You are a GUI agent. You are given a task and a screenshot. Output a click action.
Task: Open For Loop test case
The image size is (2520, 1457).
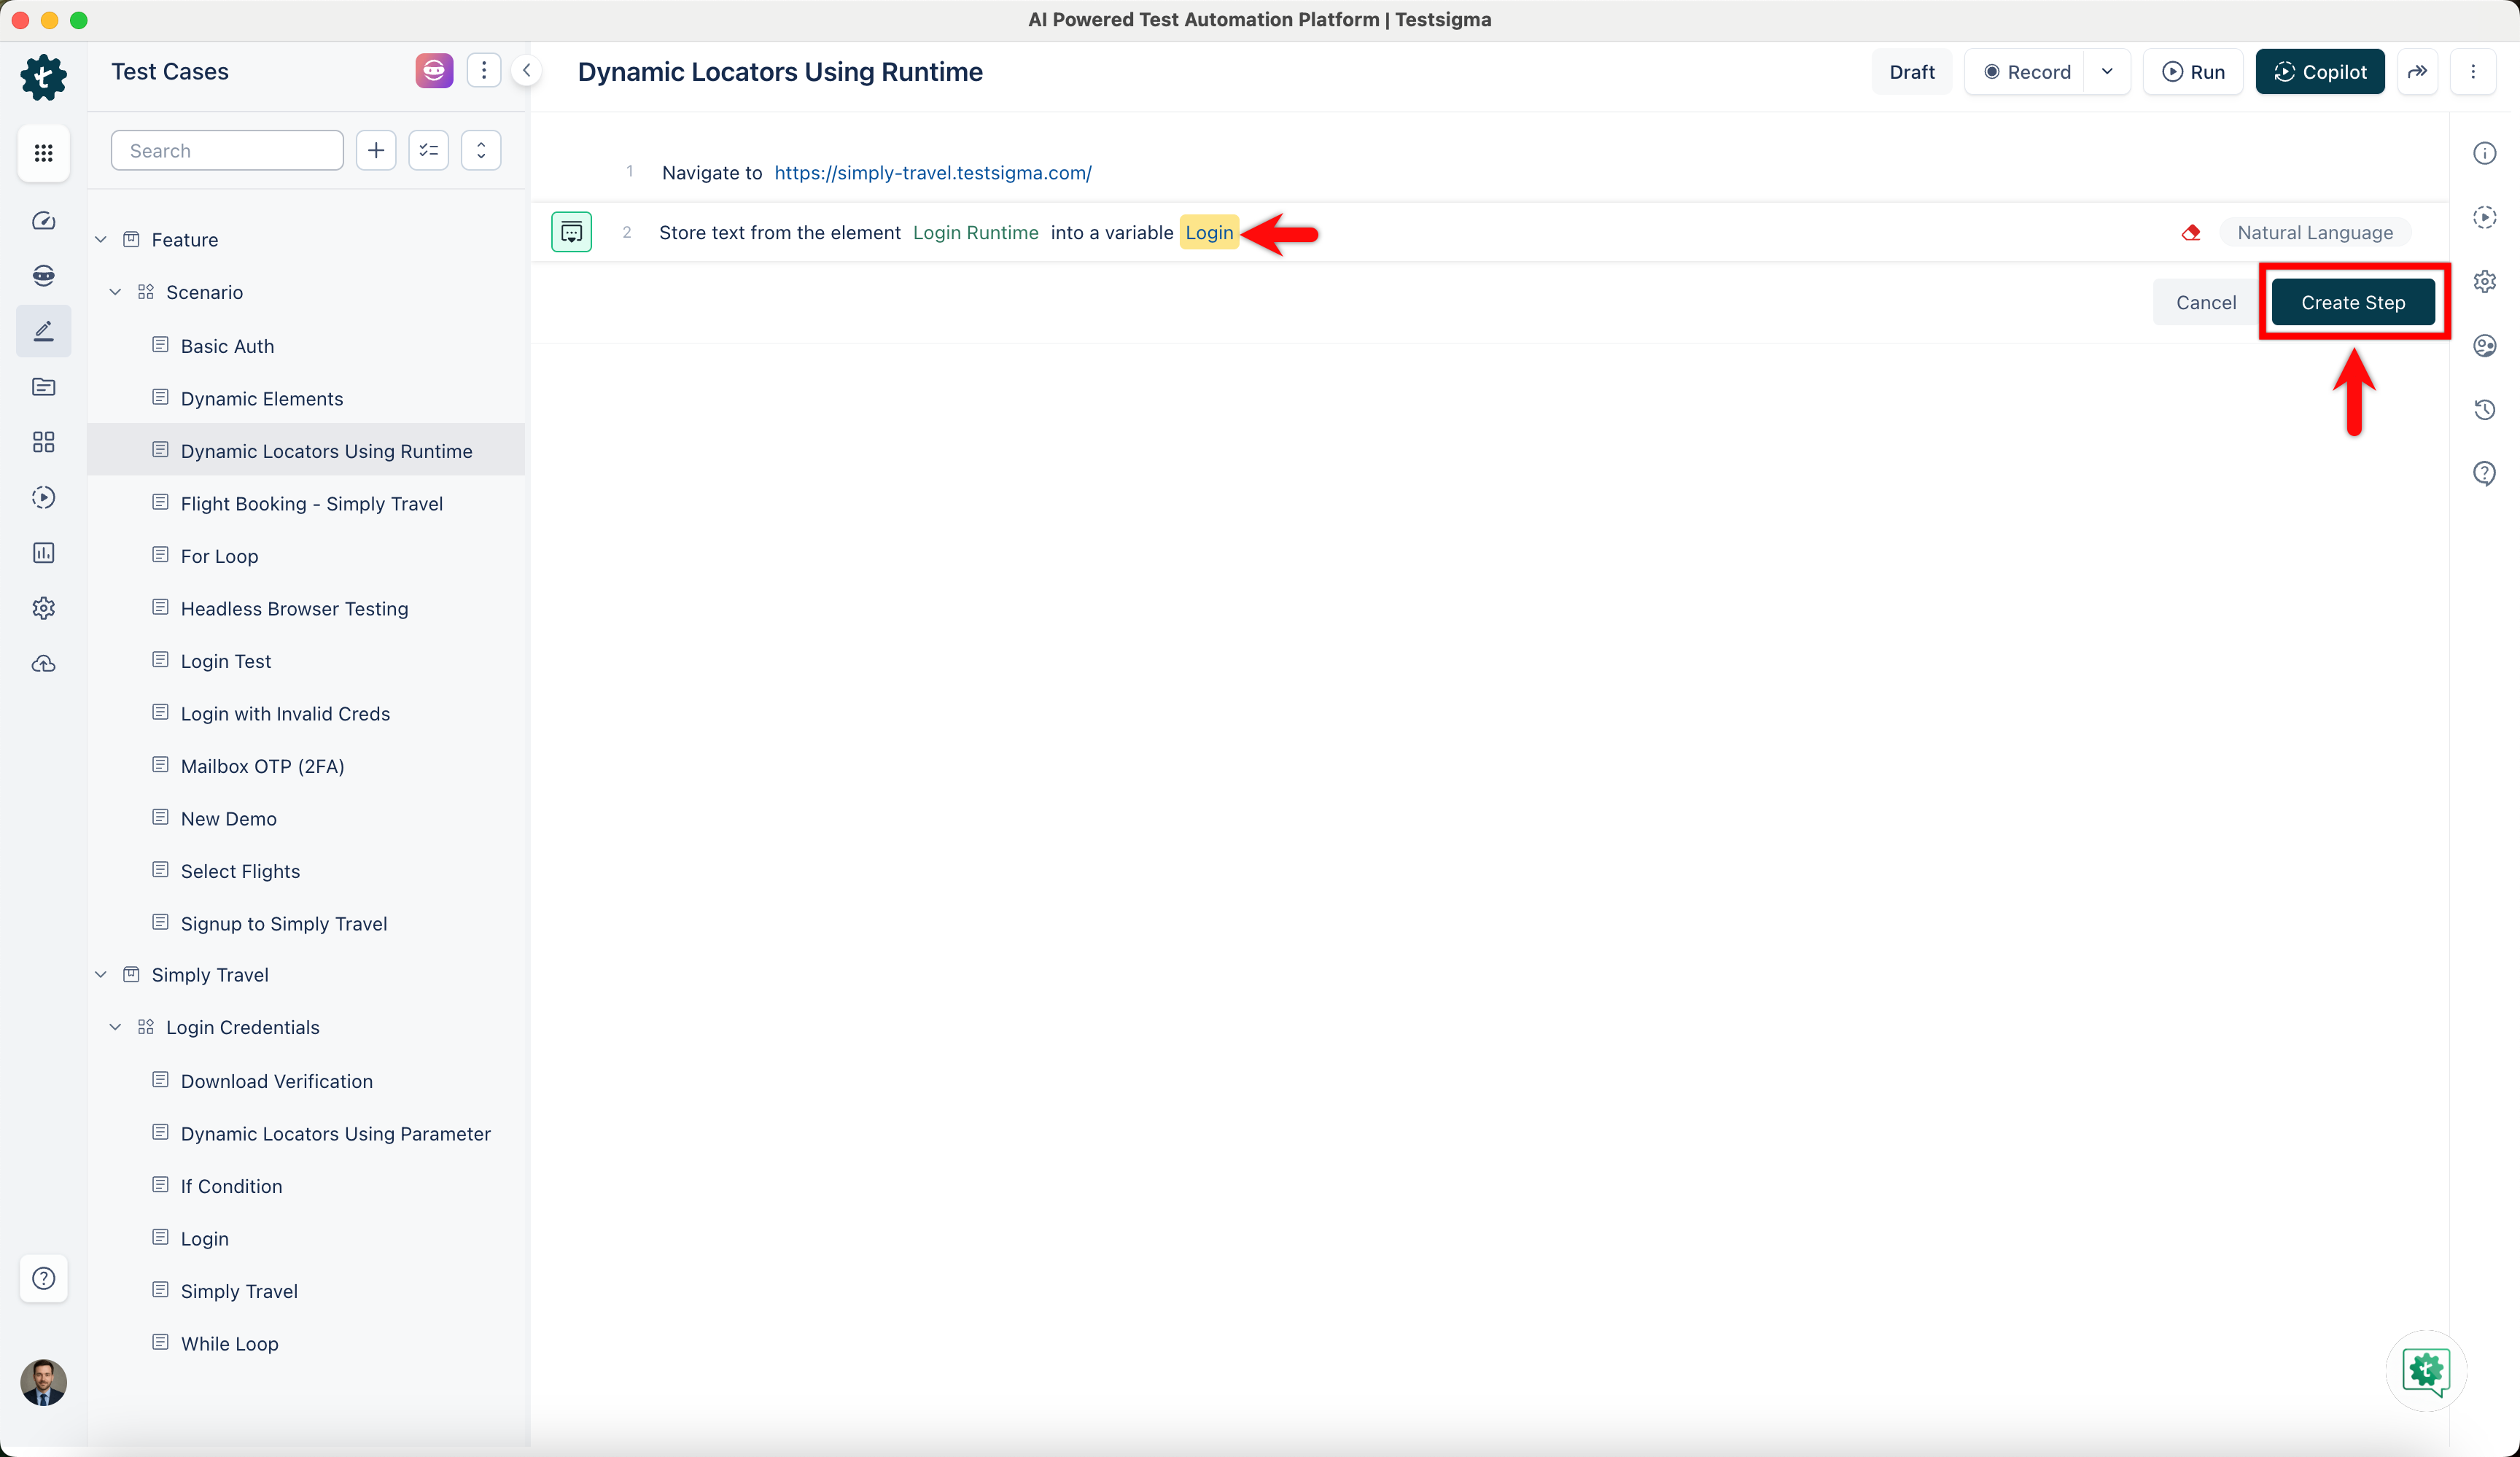219,556
